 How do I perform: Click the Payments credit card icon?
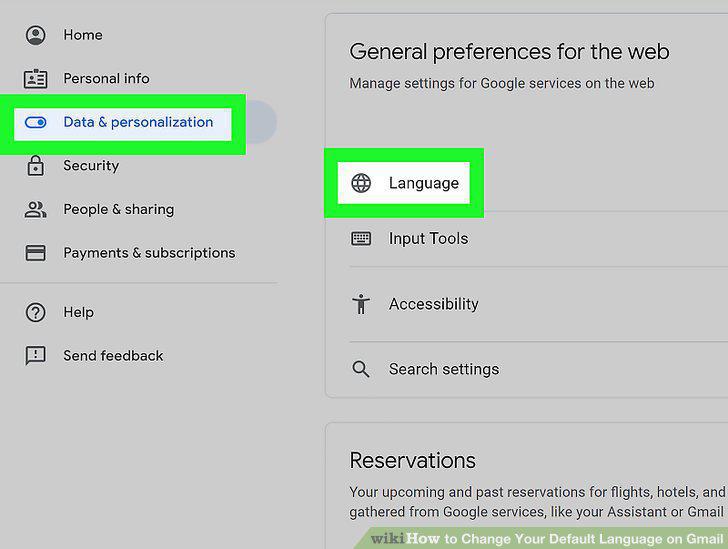(35, 253)
